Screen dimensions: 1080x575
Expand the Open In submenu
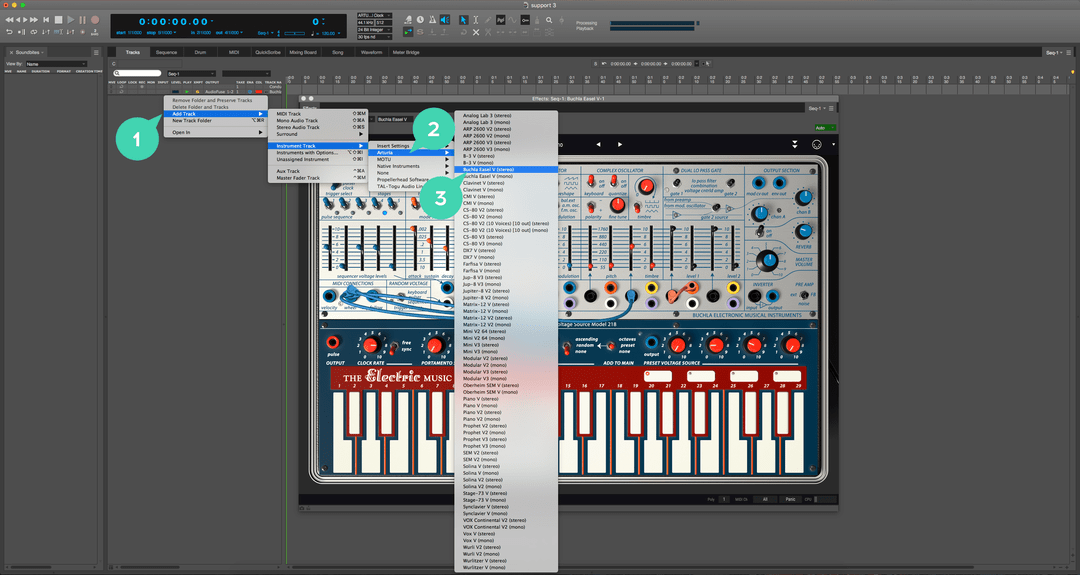tap(214, 132)
